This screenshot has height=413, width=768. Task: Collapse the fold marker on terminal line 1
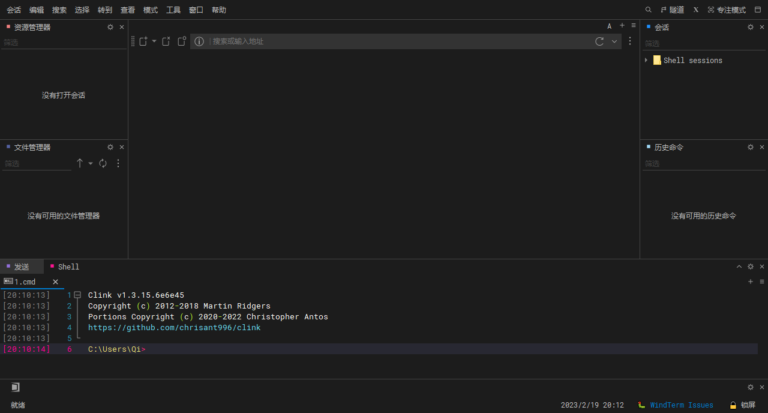(x=77, y=295)
